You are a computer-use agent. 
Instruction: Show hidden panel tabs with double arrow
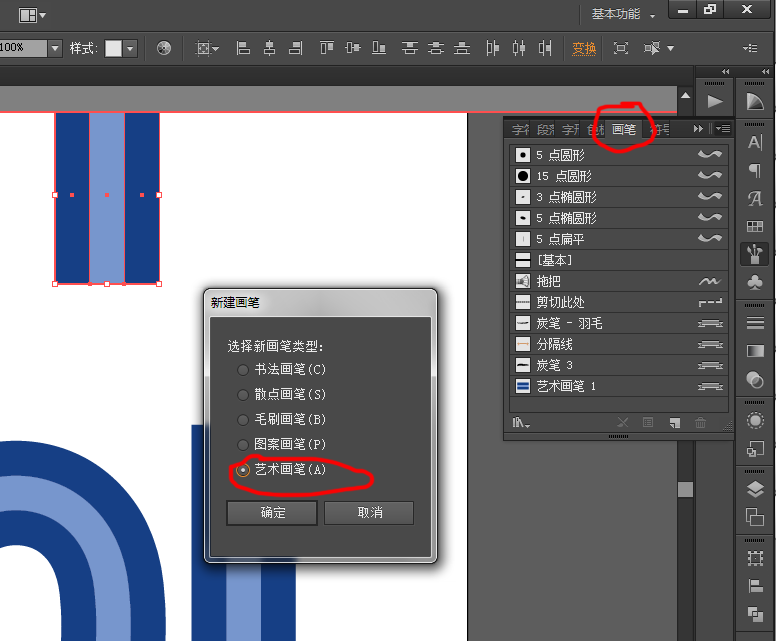698,129
